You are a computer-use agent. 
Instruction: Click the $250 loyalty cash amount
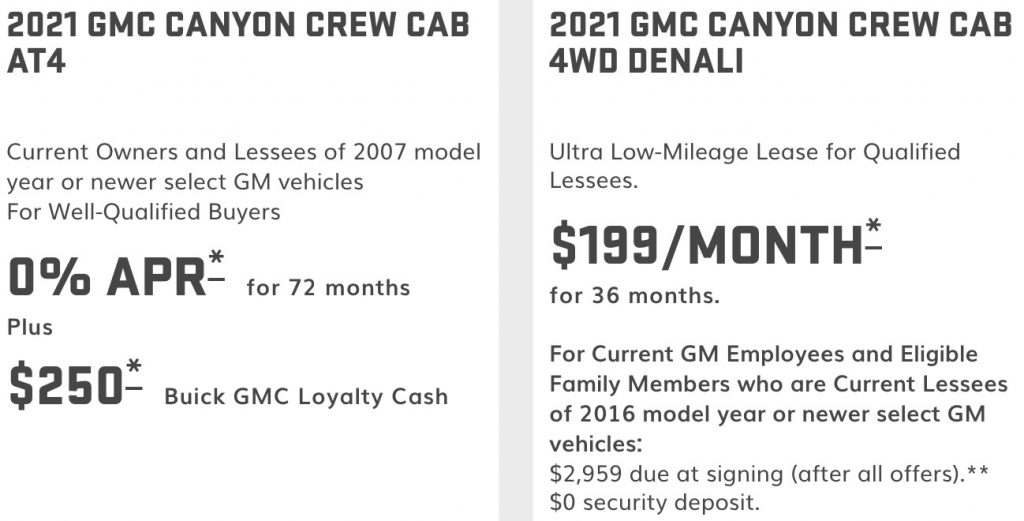pyautogui.click(x=65, y=387)
